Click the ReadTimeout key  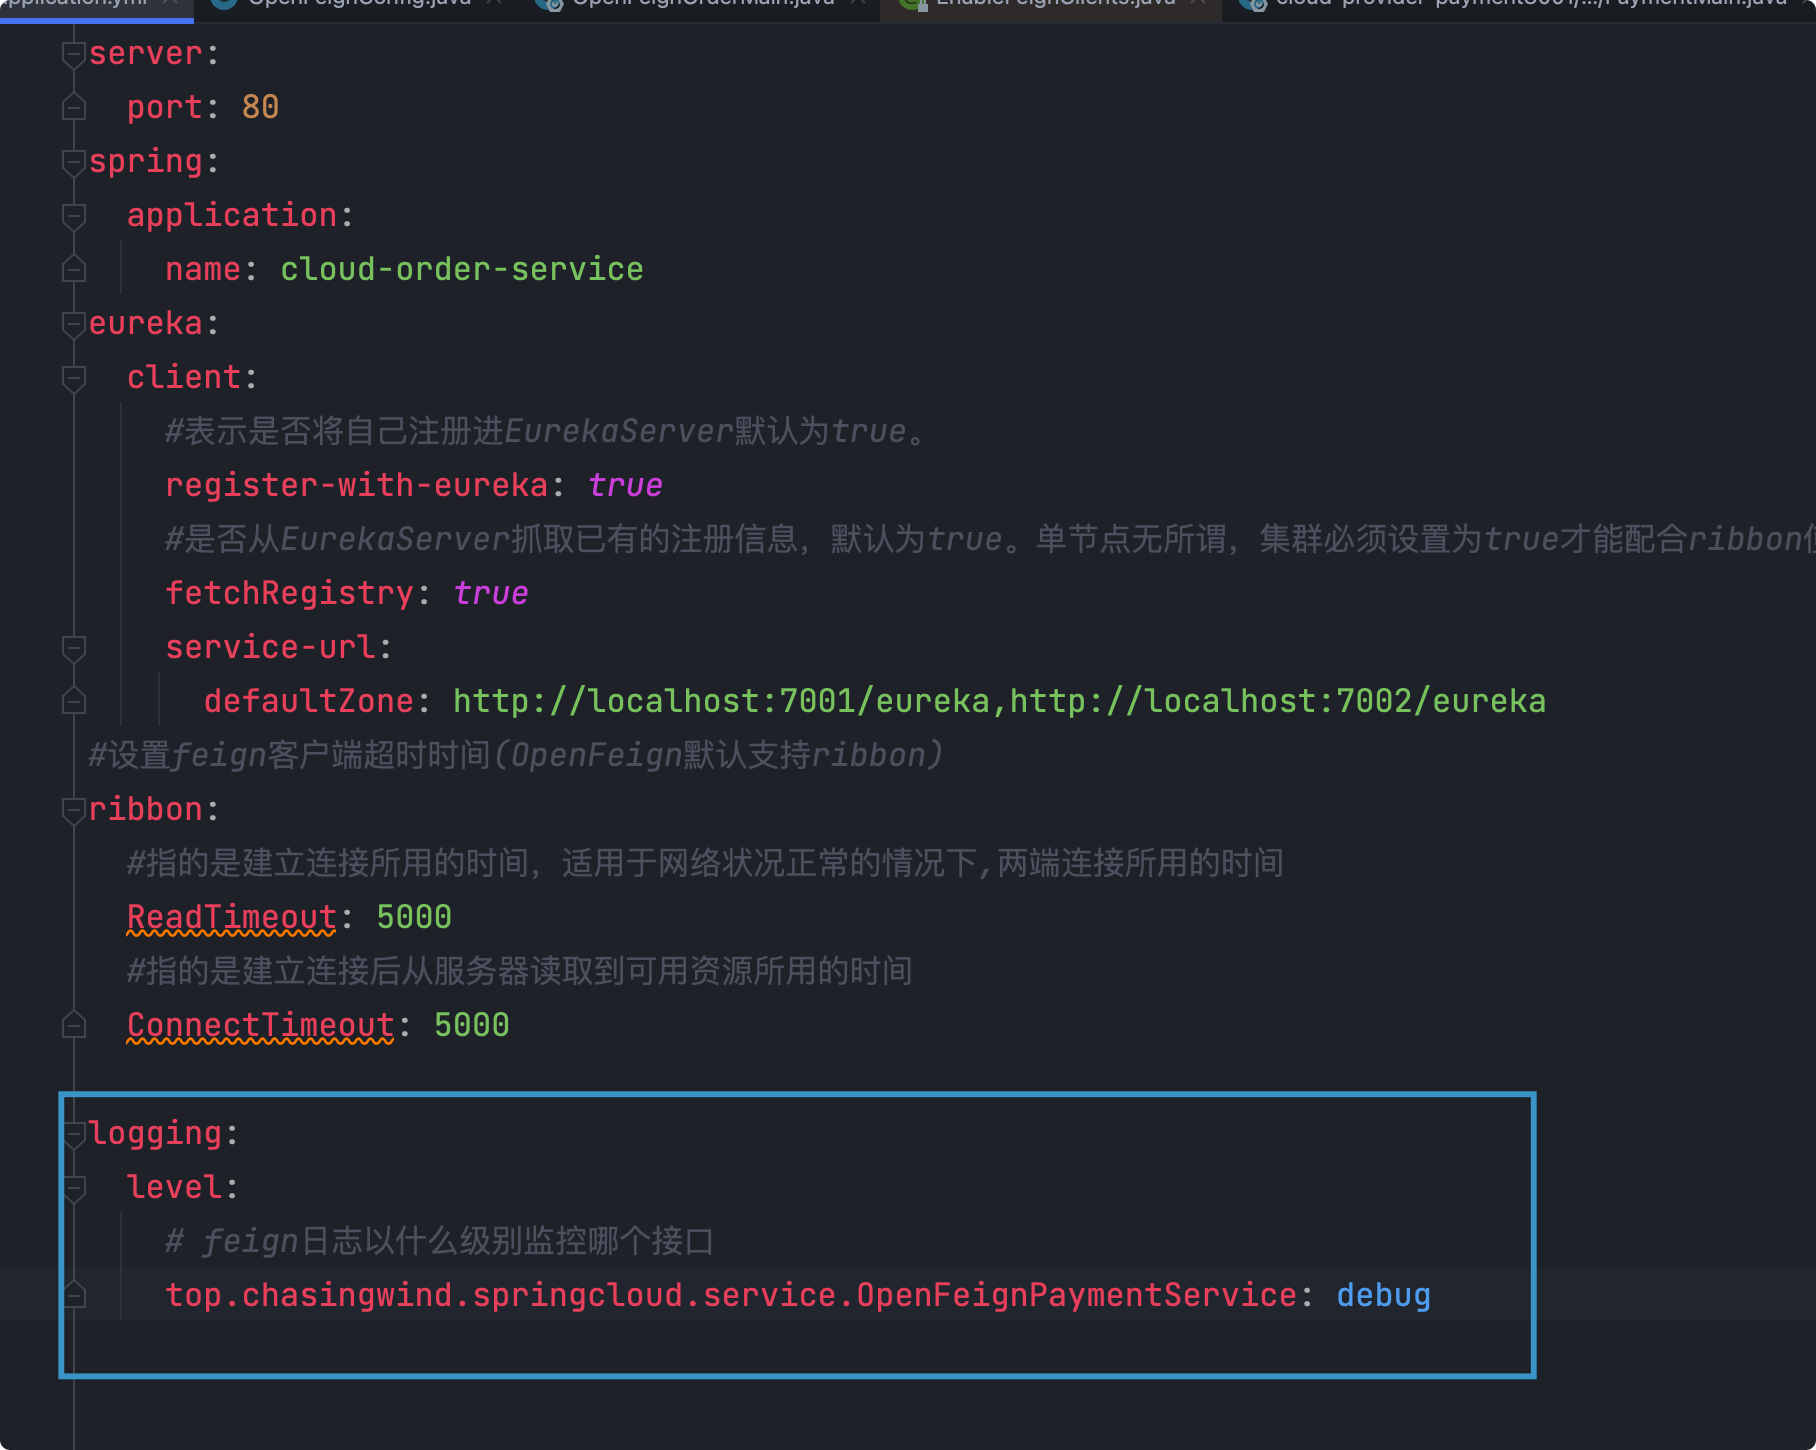coord(232,918)
